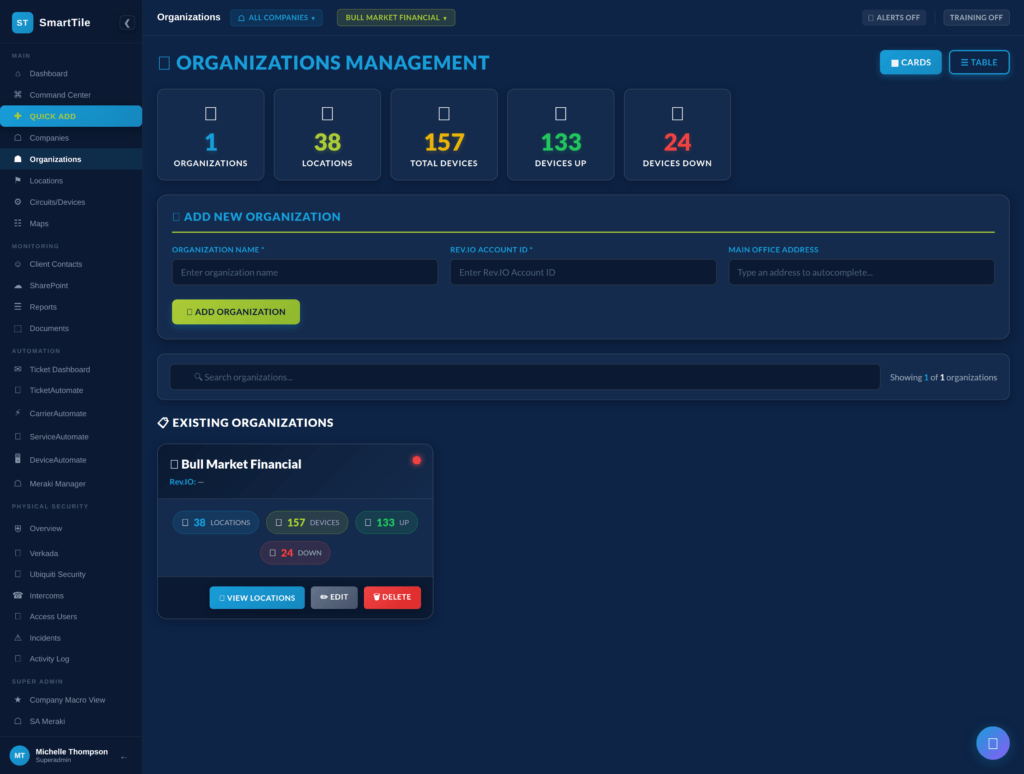This screenshot has height=774, width=1024.
Task: Open the floating chat button
Action: (993, 743)
